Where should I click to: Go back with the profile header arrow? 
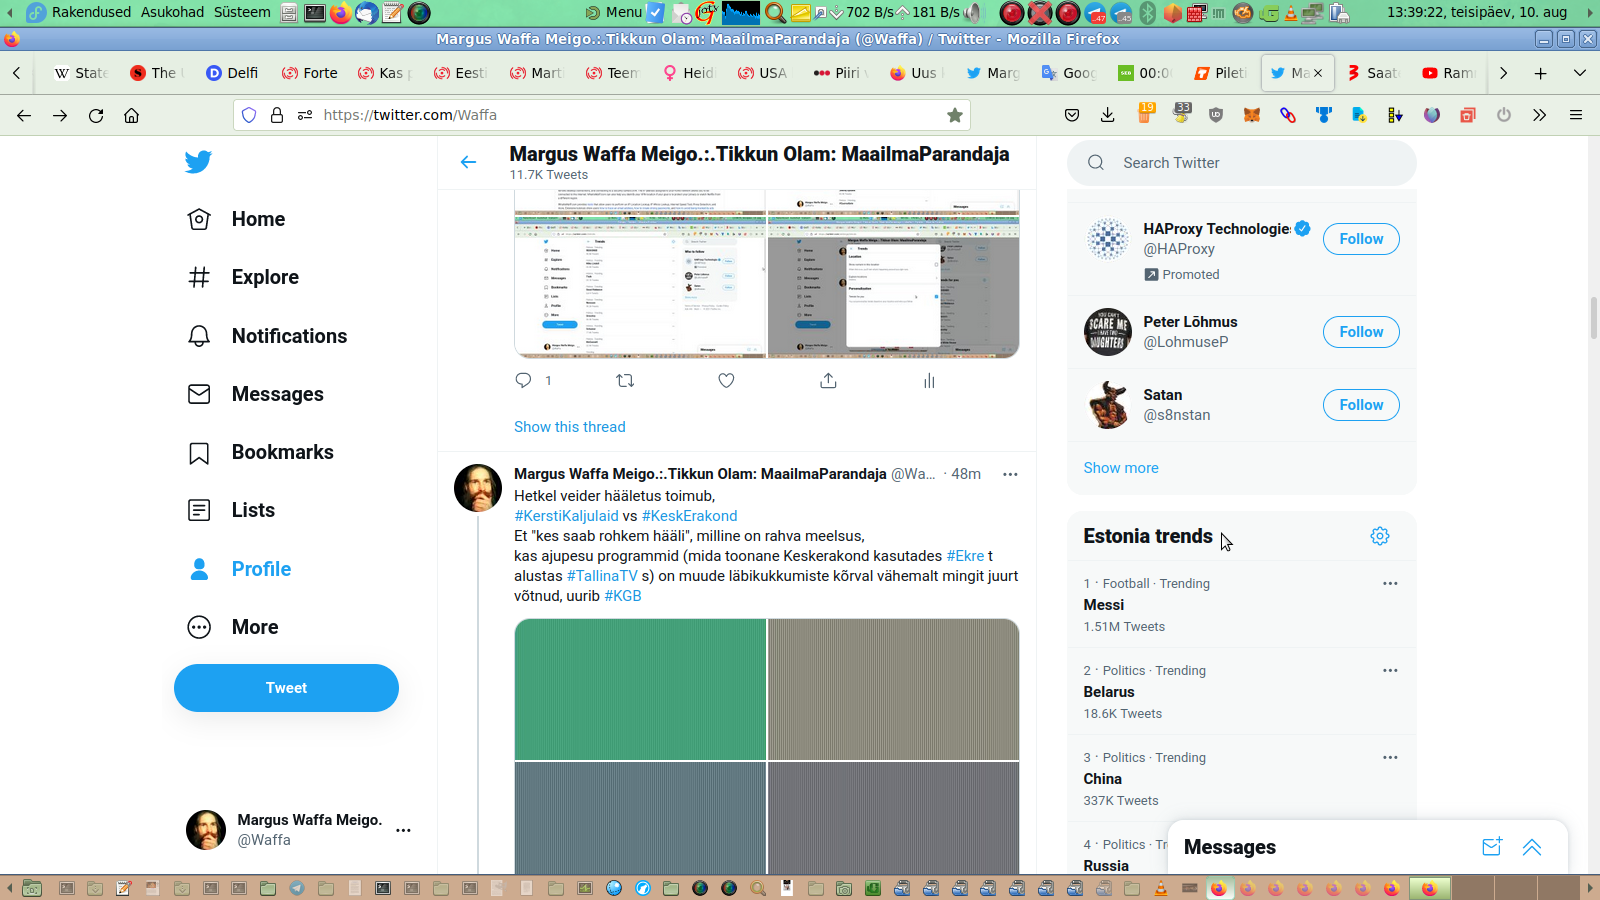click(x=468, y=162)
